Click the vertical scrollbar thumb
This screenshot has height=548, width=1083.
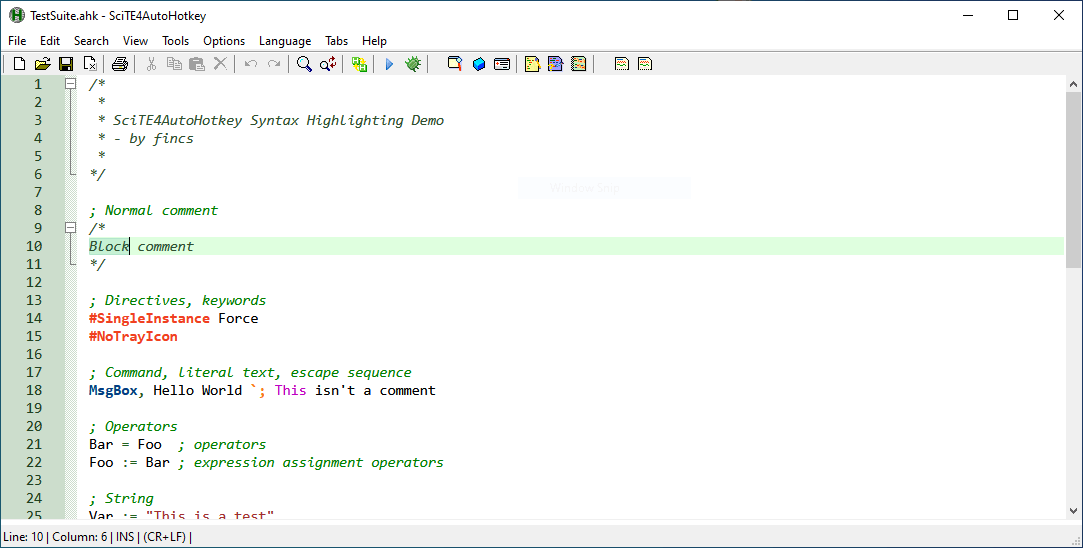[x=1073, y=180]
